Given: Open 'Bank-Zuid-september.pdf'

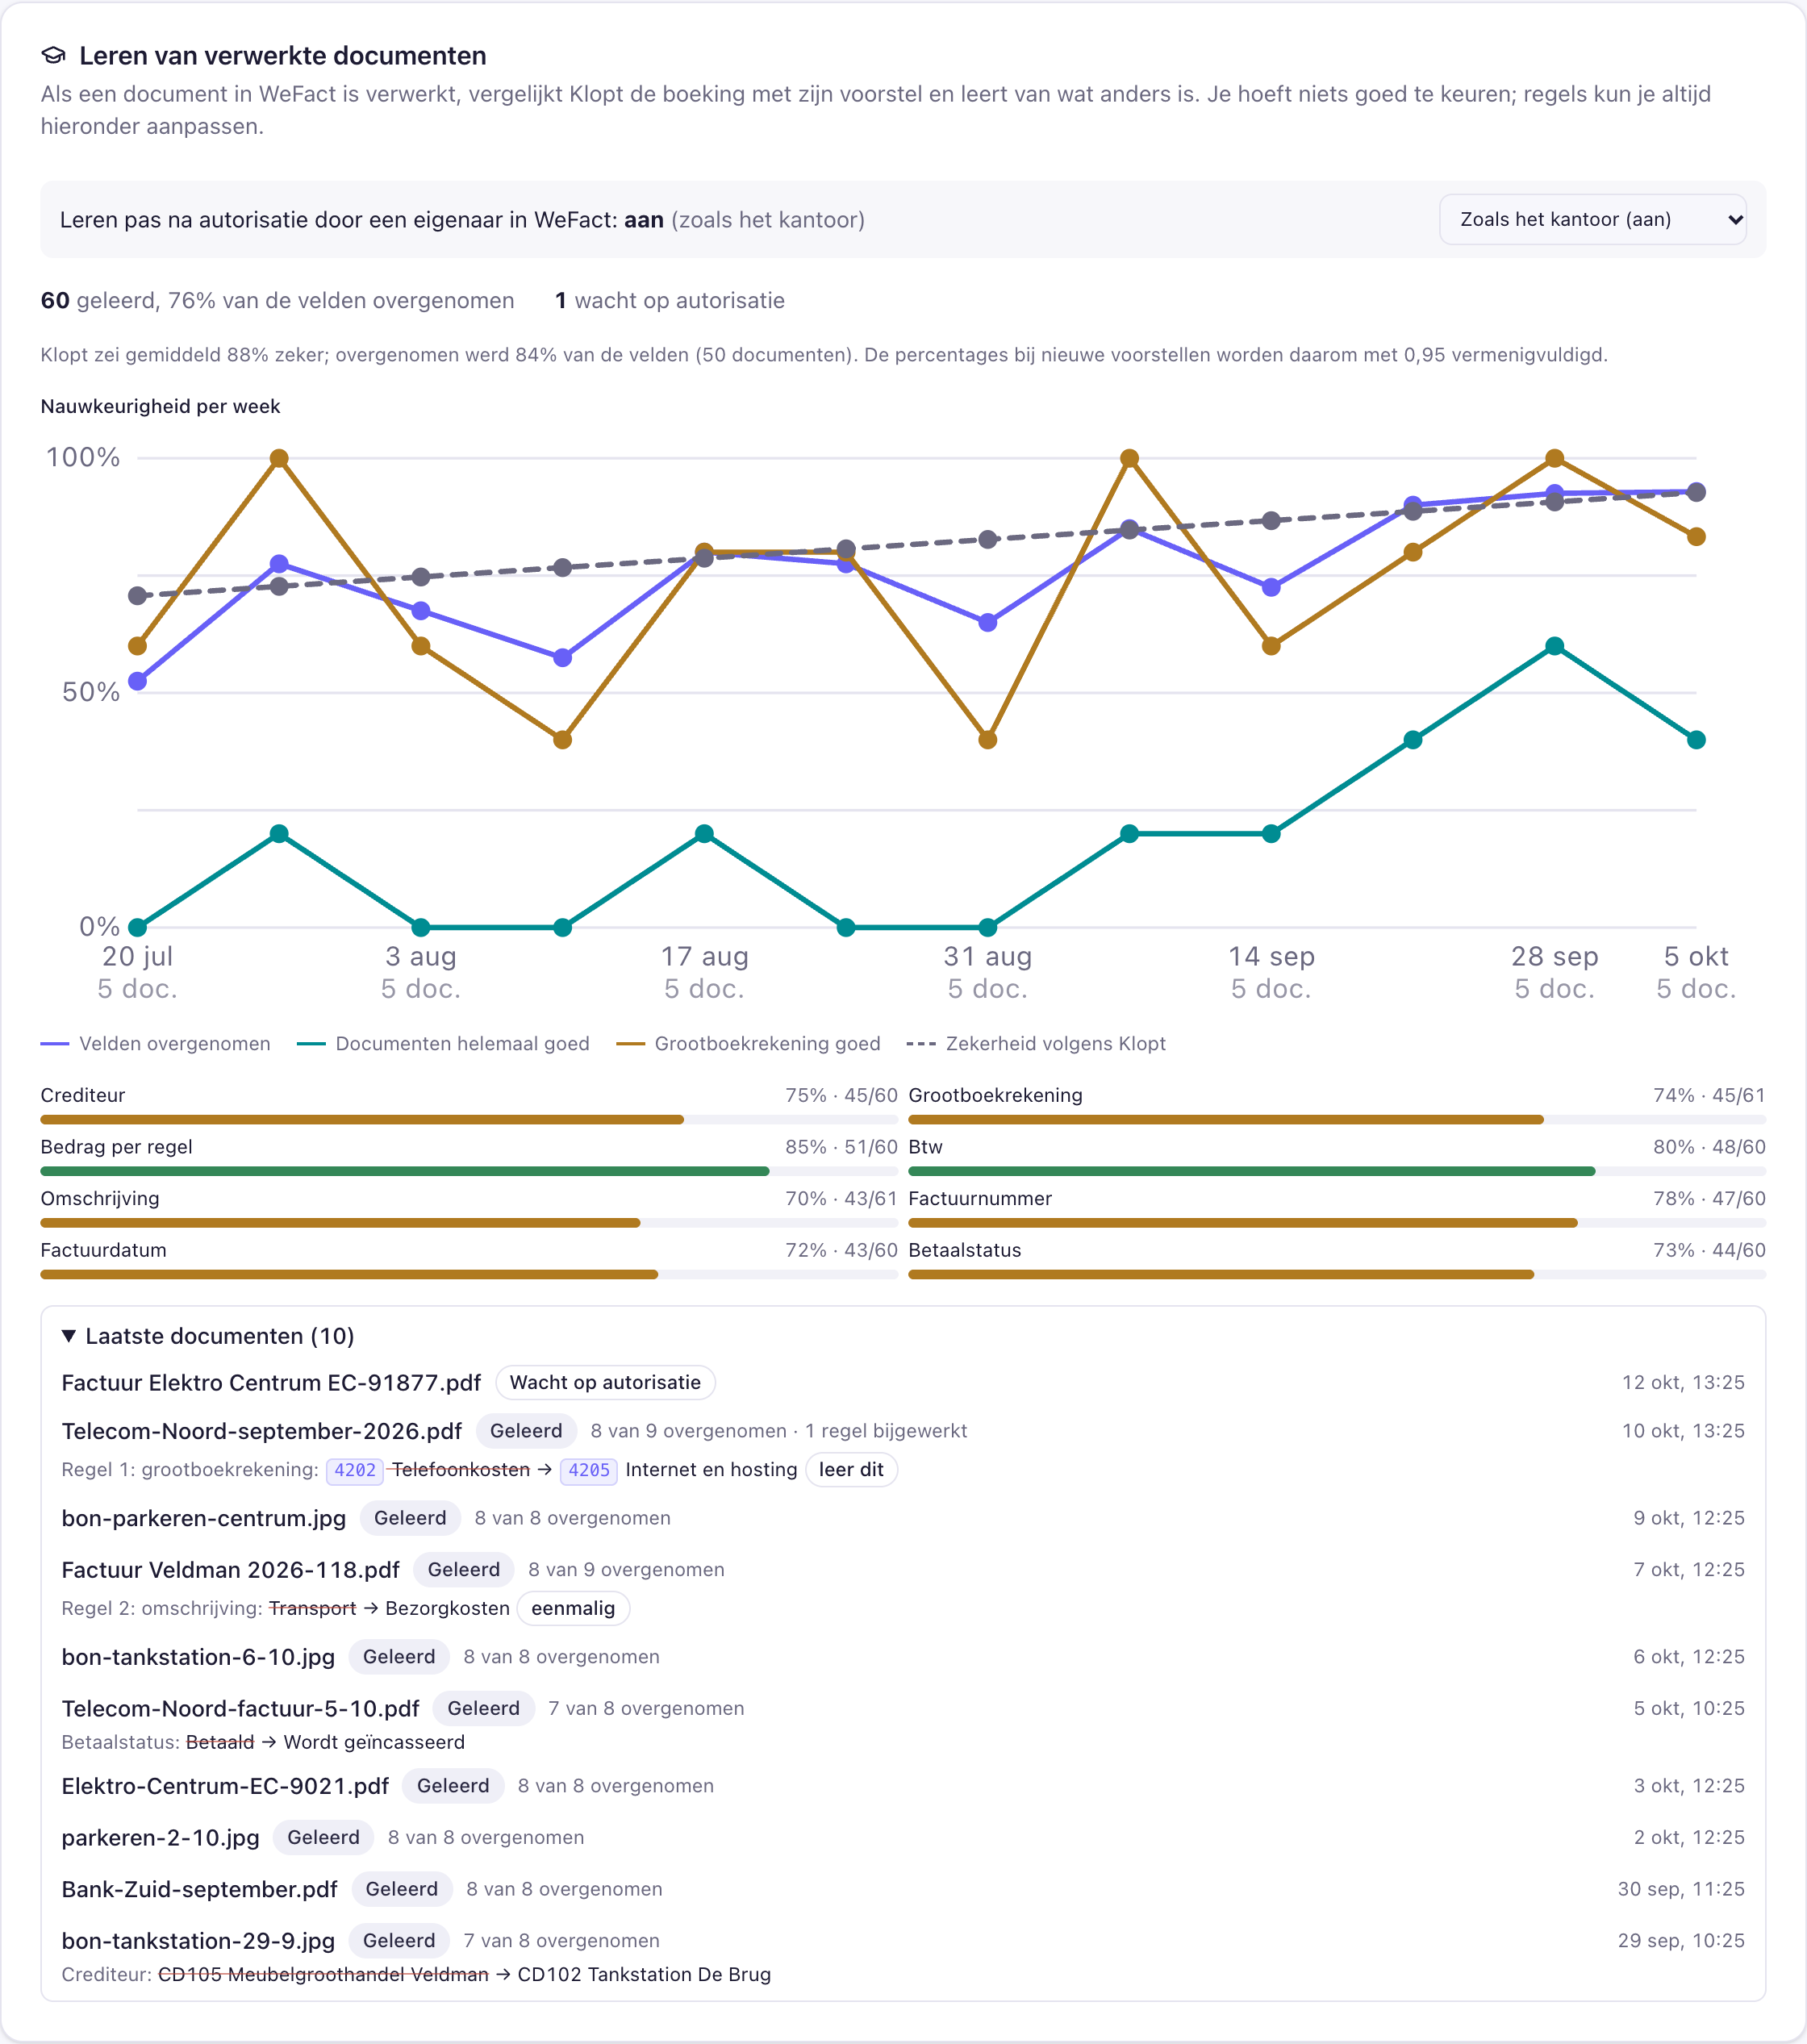Looking at the screenshot, I should (x=199, y=1889).
